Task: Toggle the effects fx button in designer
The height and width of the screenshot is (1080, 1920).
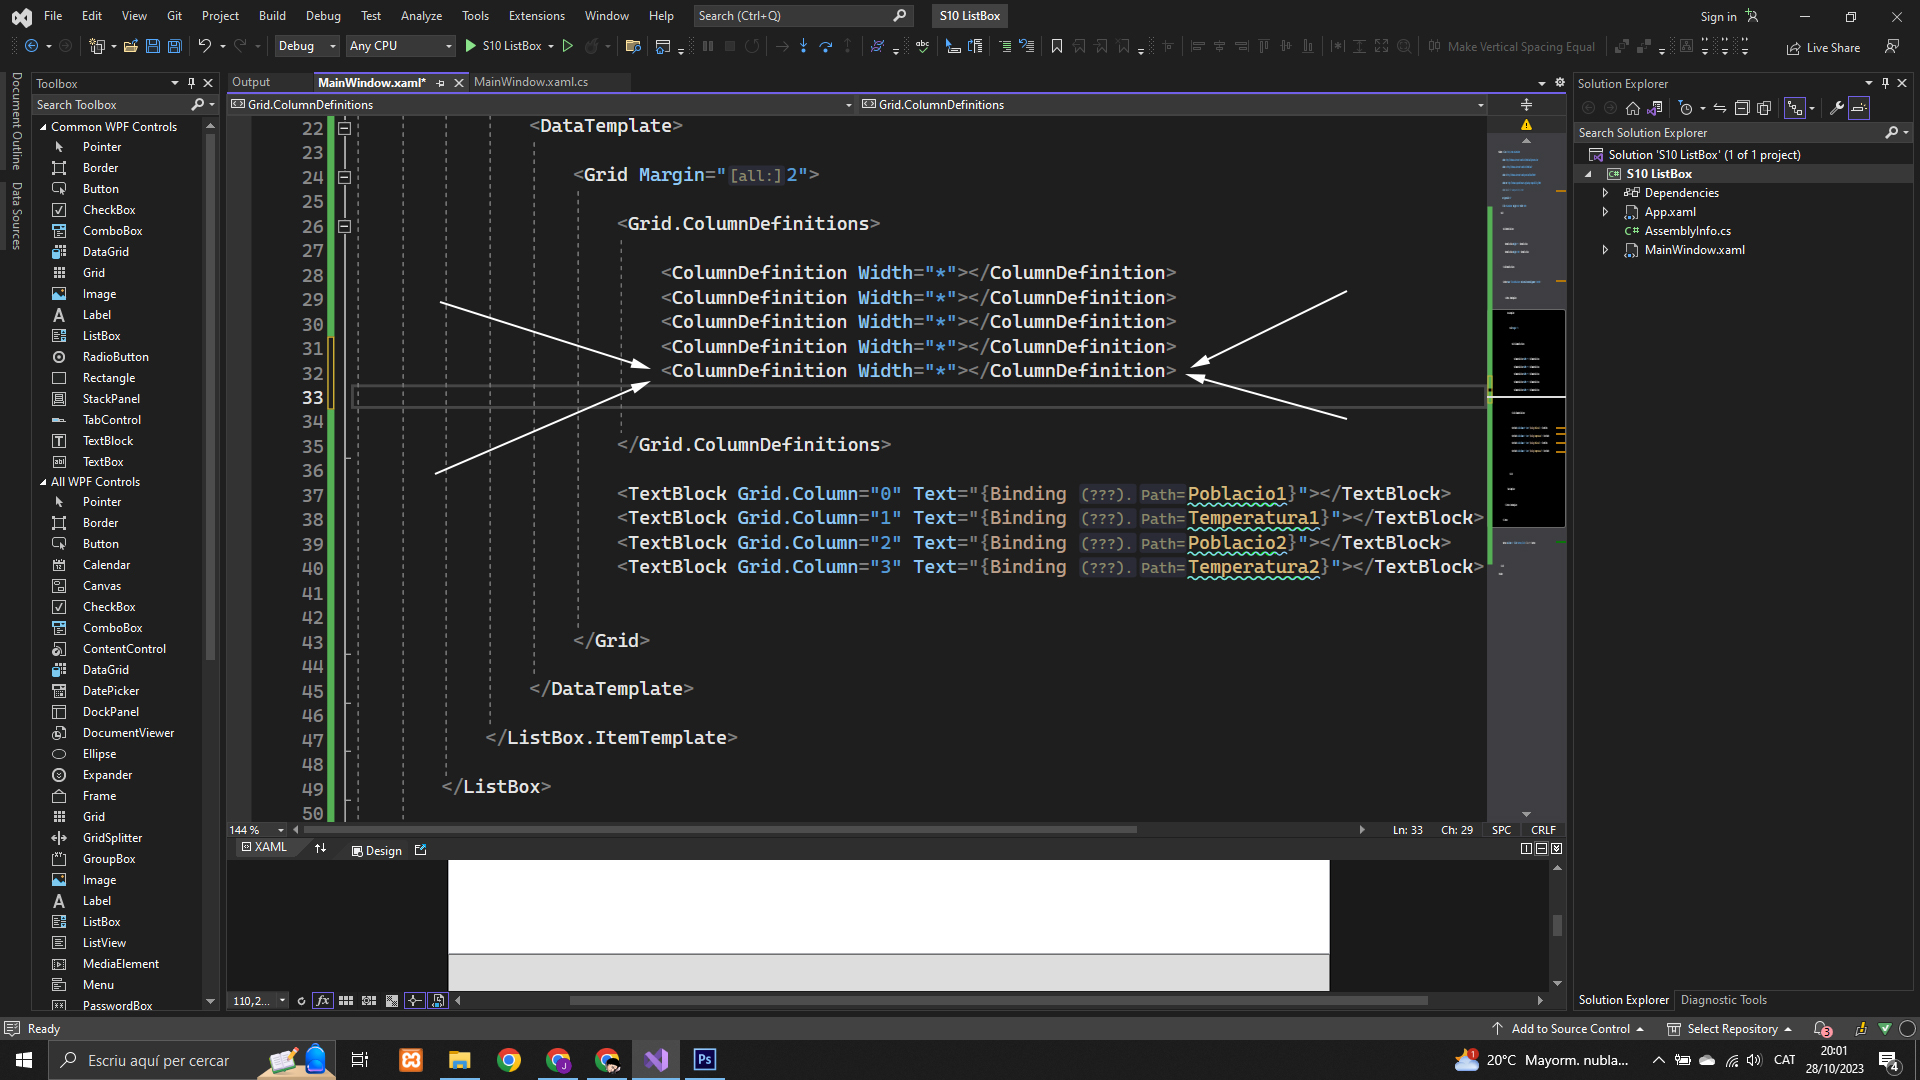Action: point(322,1001)
